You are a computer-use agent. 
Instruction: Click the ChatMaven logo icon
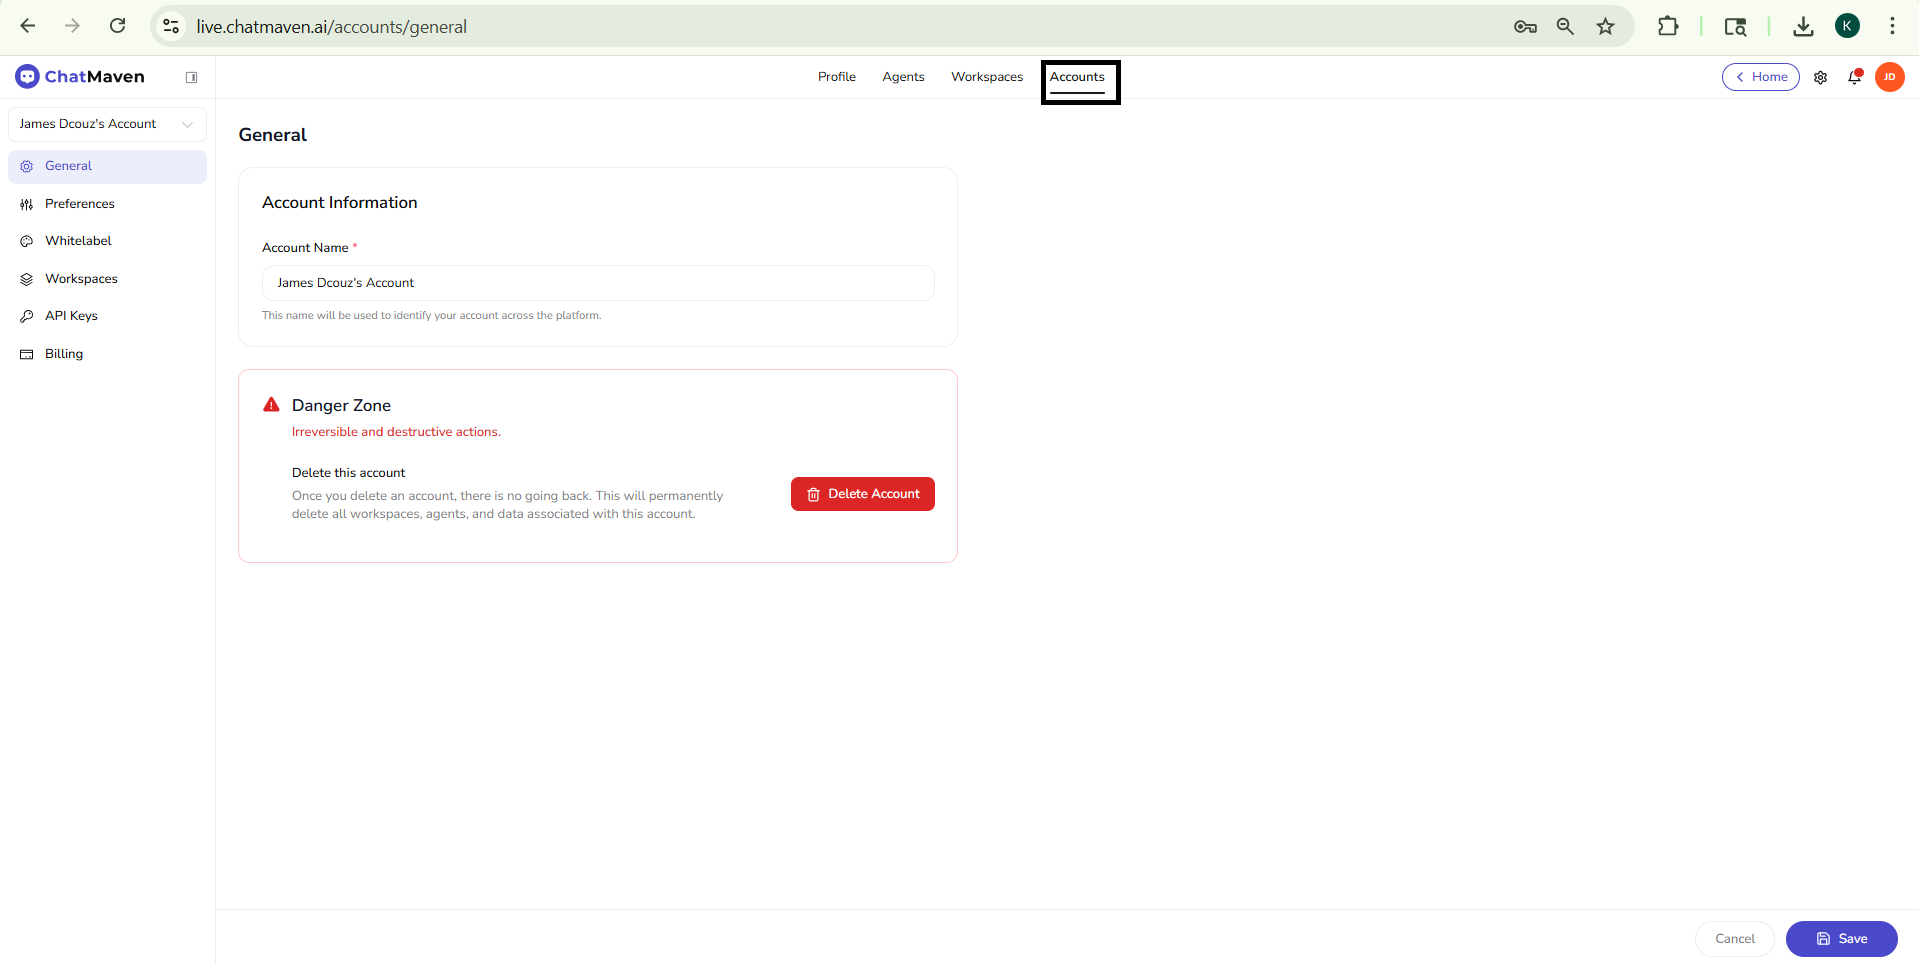pos(27,76)
